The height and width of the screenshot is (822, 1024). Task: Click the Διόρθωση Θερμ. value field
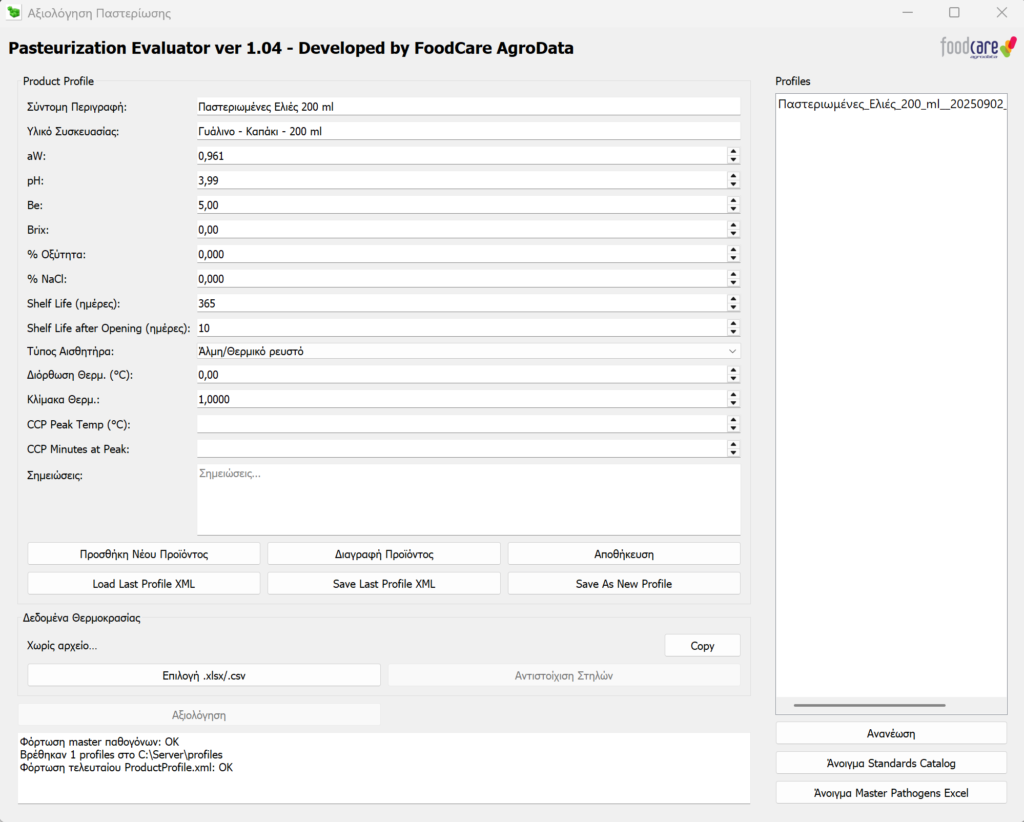click(462, 375)
